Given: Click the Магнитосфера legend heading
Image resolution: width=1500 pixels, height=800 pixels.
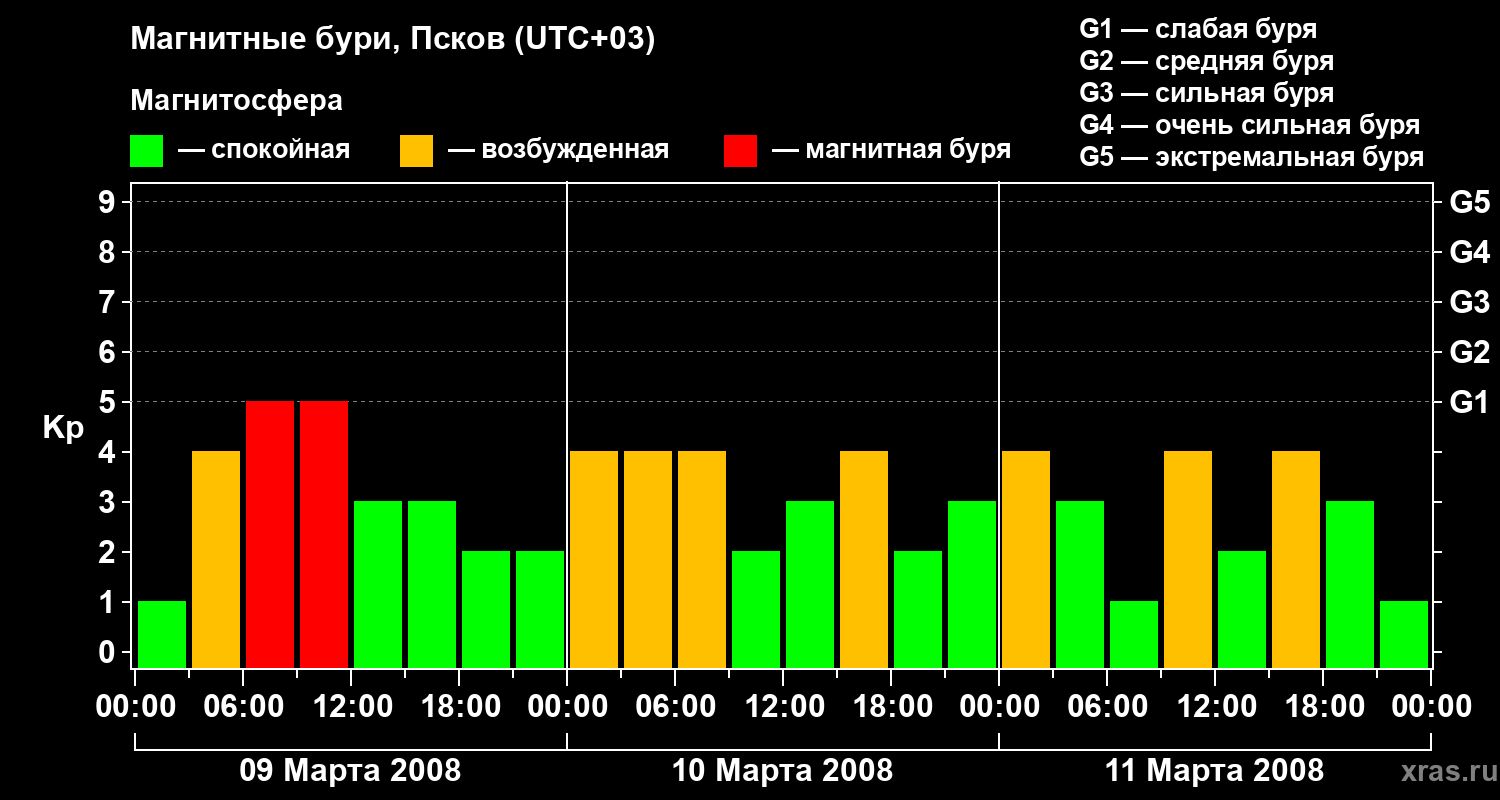Looking at the screenshot, I should pos(236,101).
